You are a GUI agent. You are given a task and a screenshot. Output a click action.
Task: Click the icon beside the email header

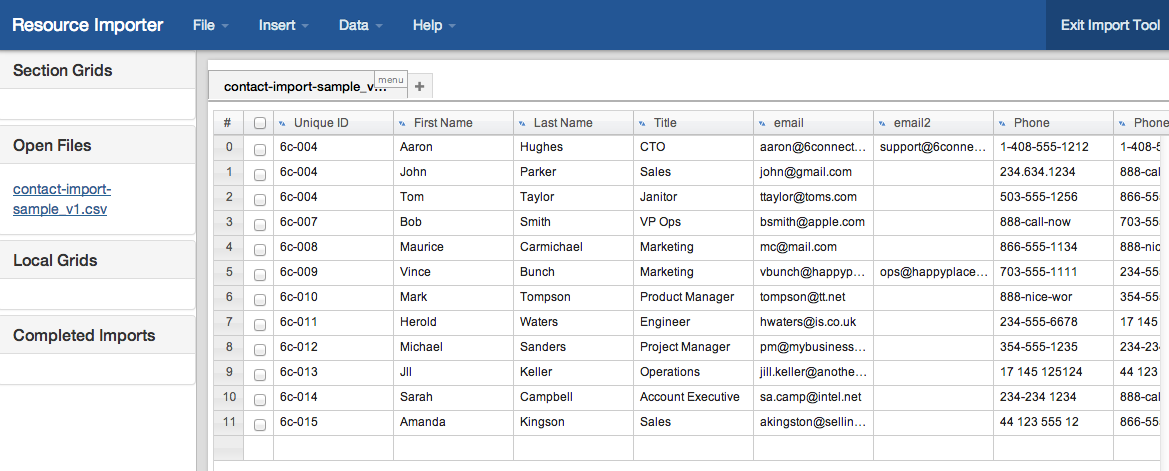pos(762,123)
